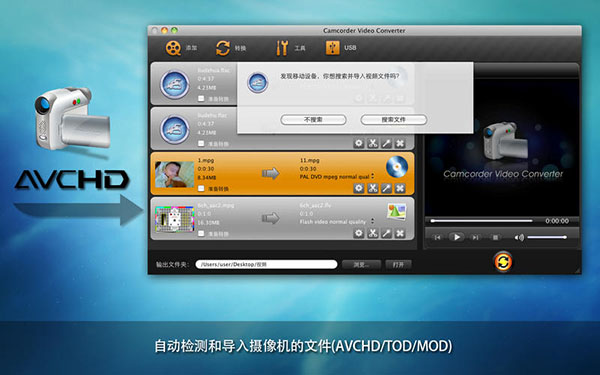Click the DVD disc profile icon in 1.mpg row
This screenshot has height=375, width=600.
click(x=397, y=167)
